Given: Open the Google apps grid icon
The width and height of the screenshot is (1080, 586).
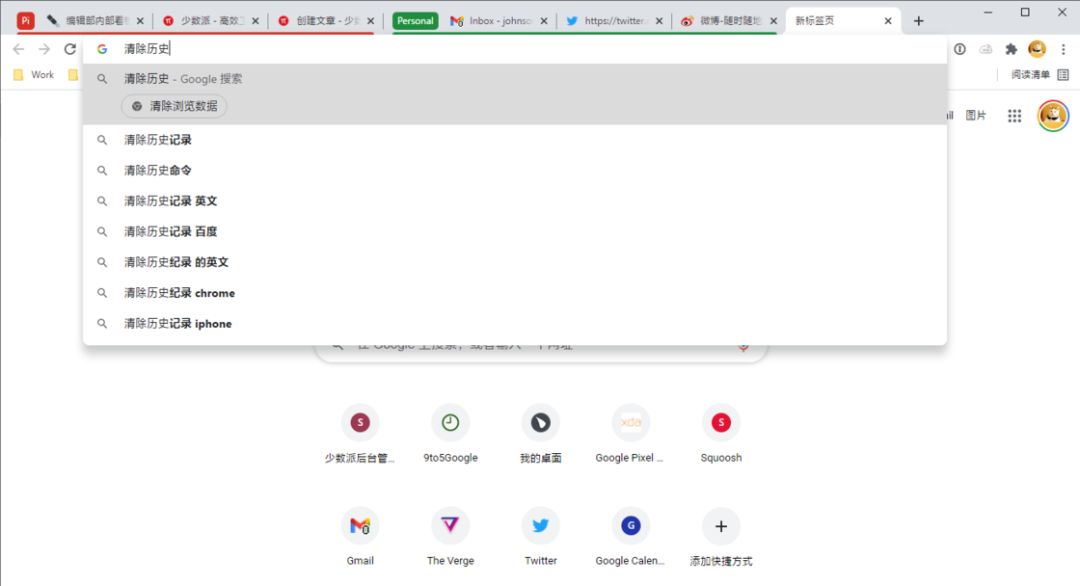Looking at the screenshot, I should tap(1015, 116).
